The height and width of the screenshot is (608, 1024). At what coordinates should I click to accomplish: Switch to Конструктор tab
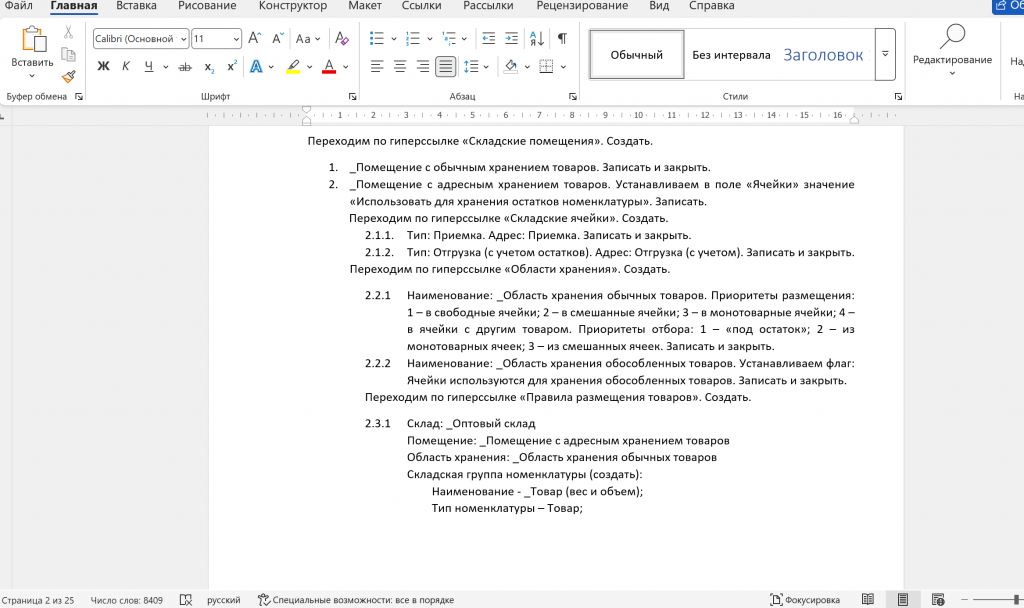(293, 6)
